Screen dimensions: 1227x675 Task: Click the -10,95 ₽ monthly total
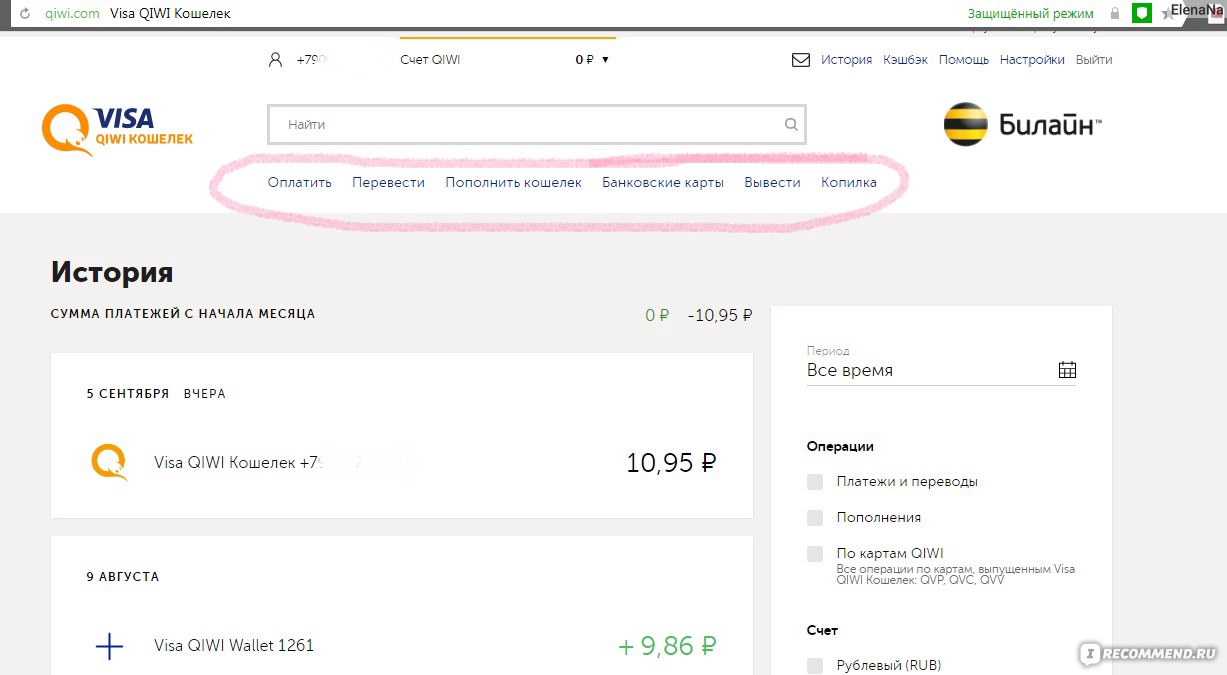(x=720, y=315)
